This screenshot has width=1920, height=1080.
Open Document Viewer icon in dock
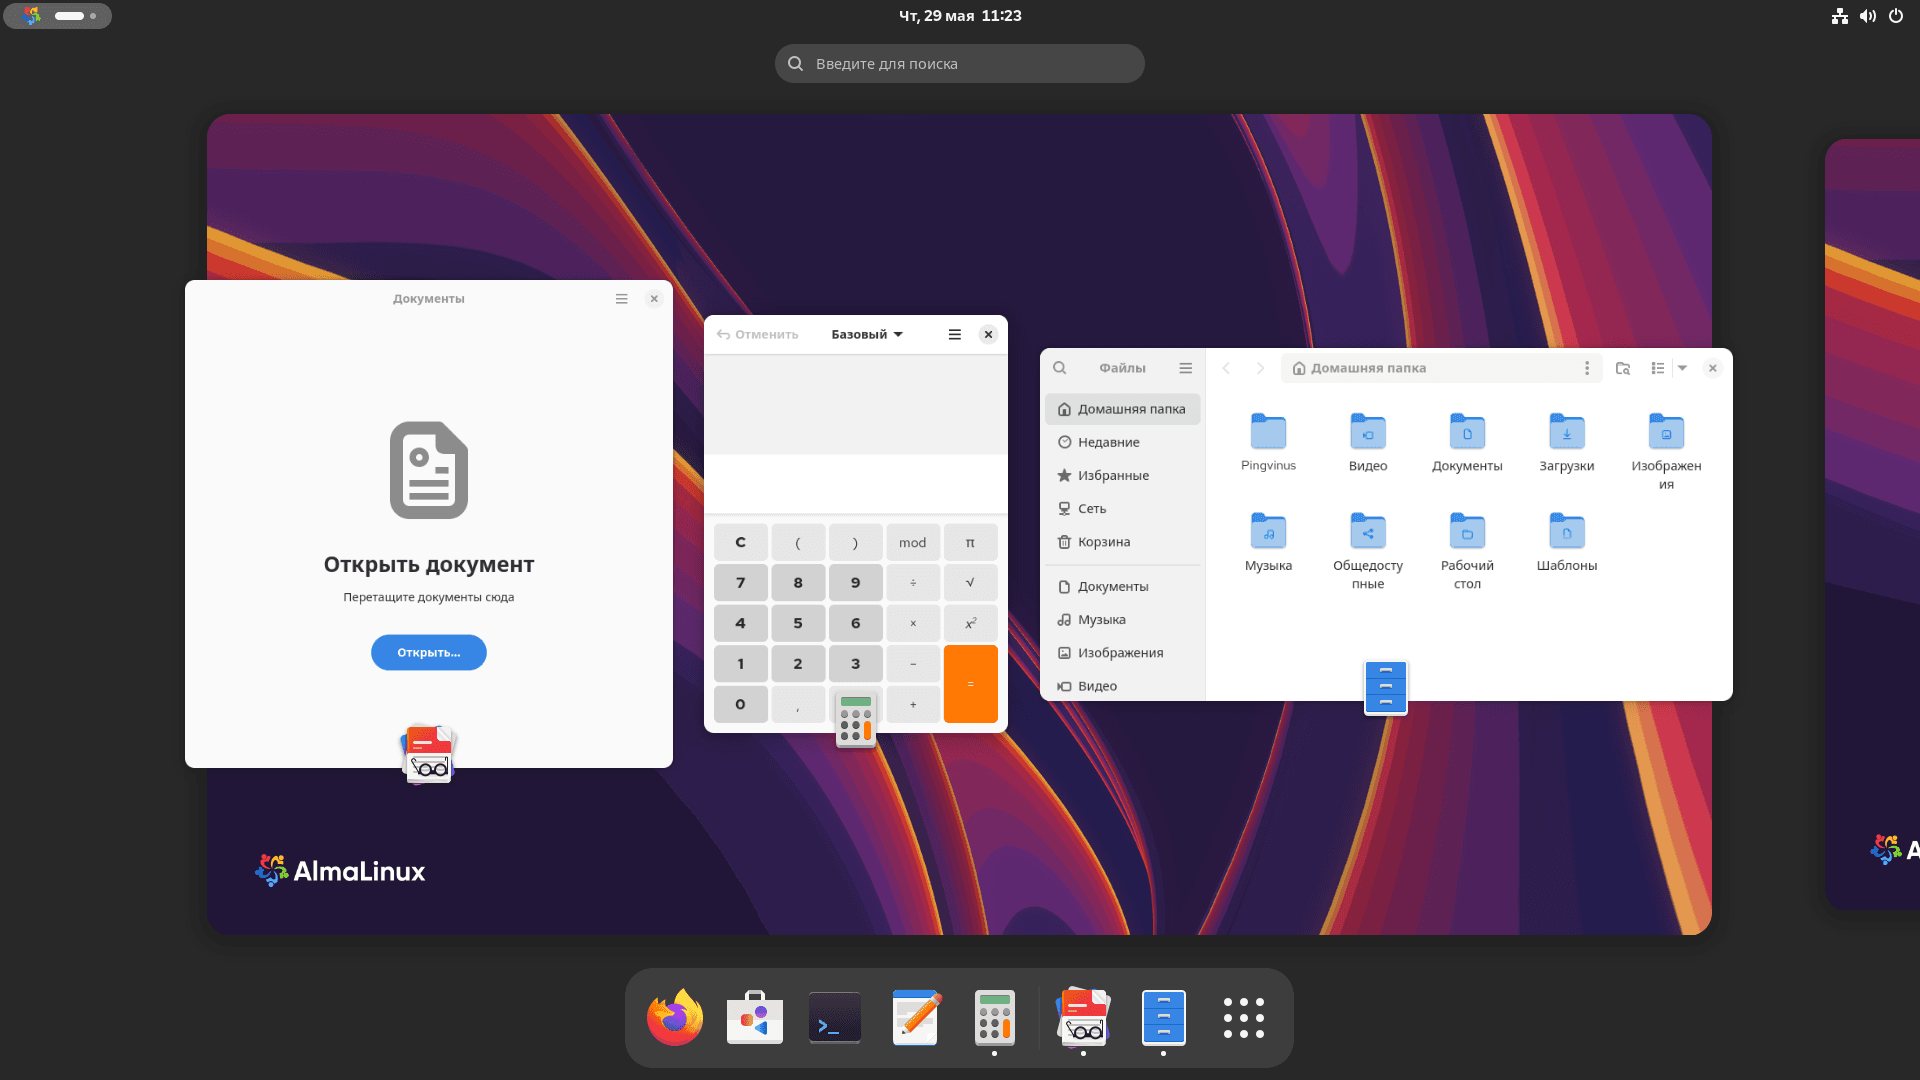[1083, 1018]
